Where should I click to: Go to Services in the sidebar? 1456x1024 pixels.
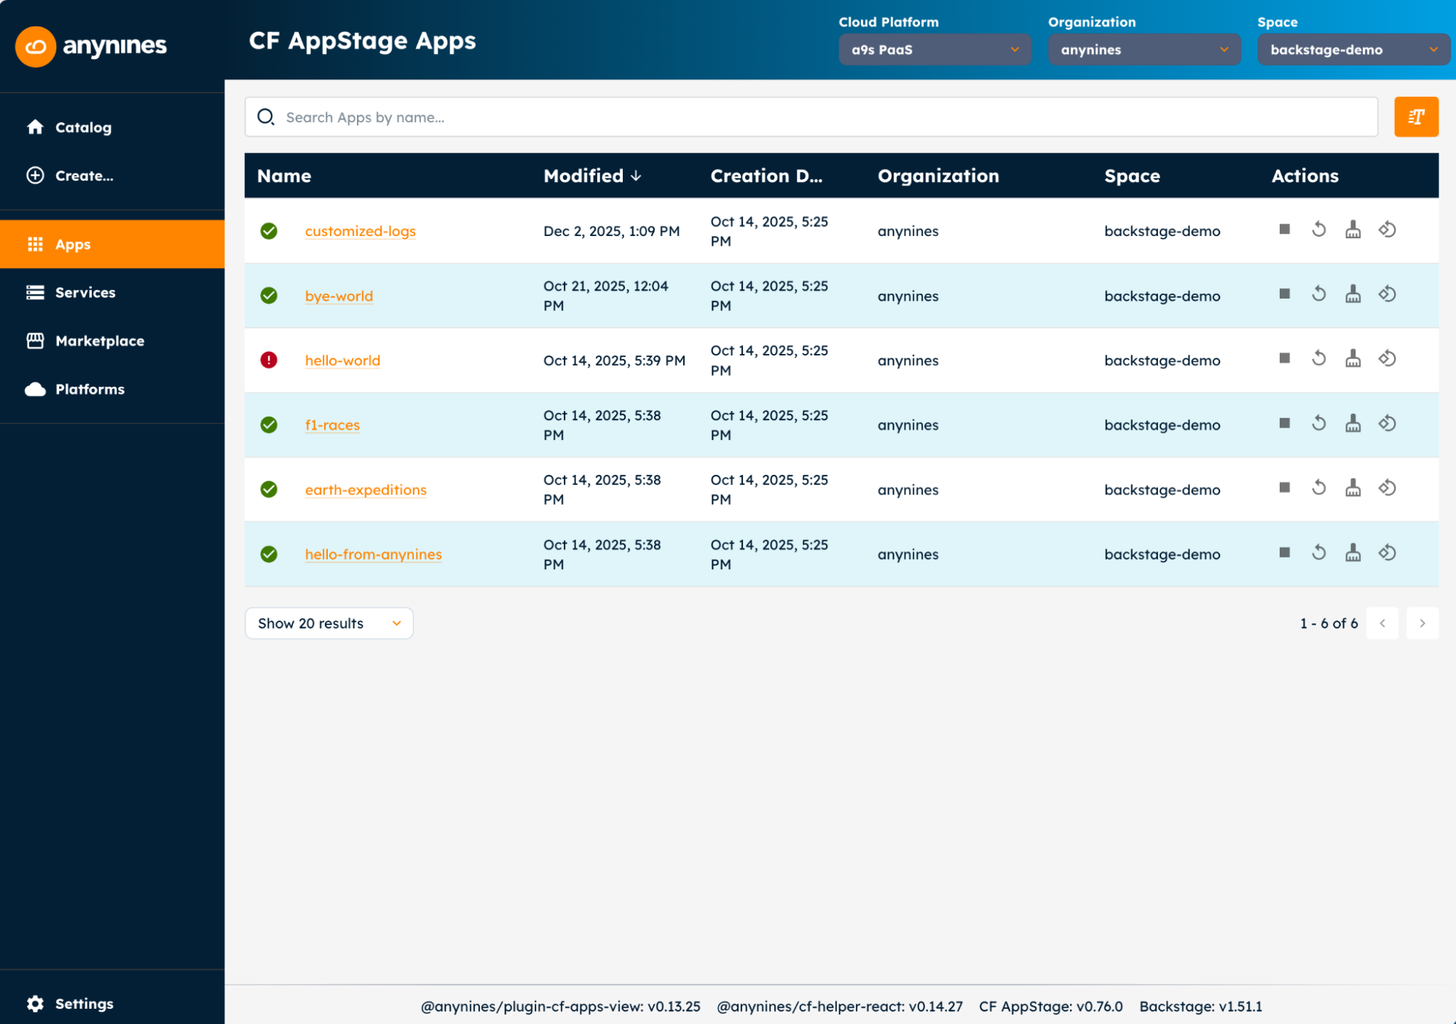pyautogui.click(x=112, y=292)
